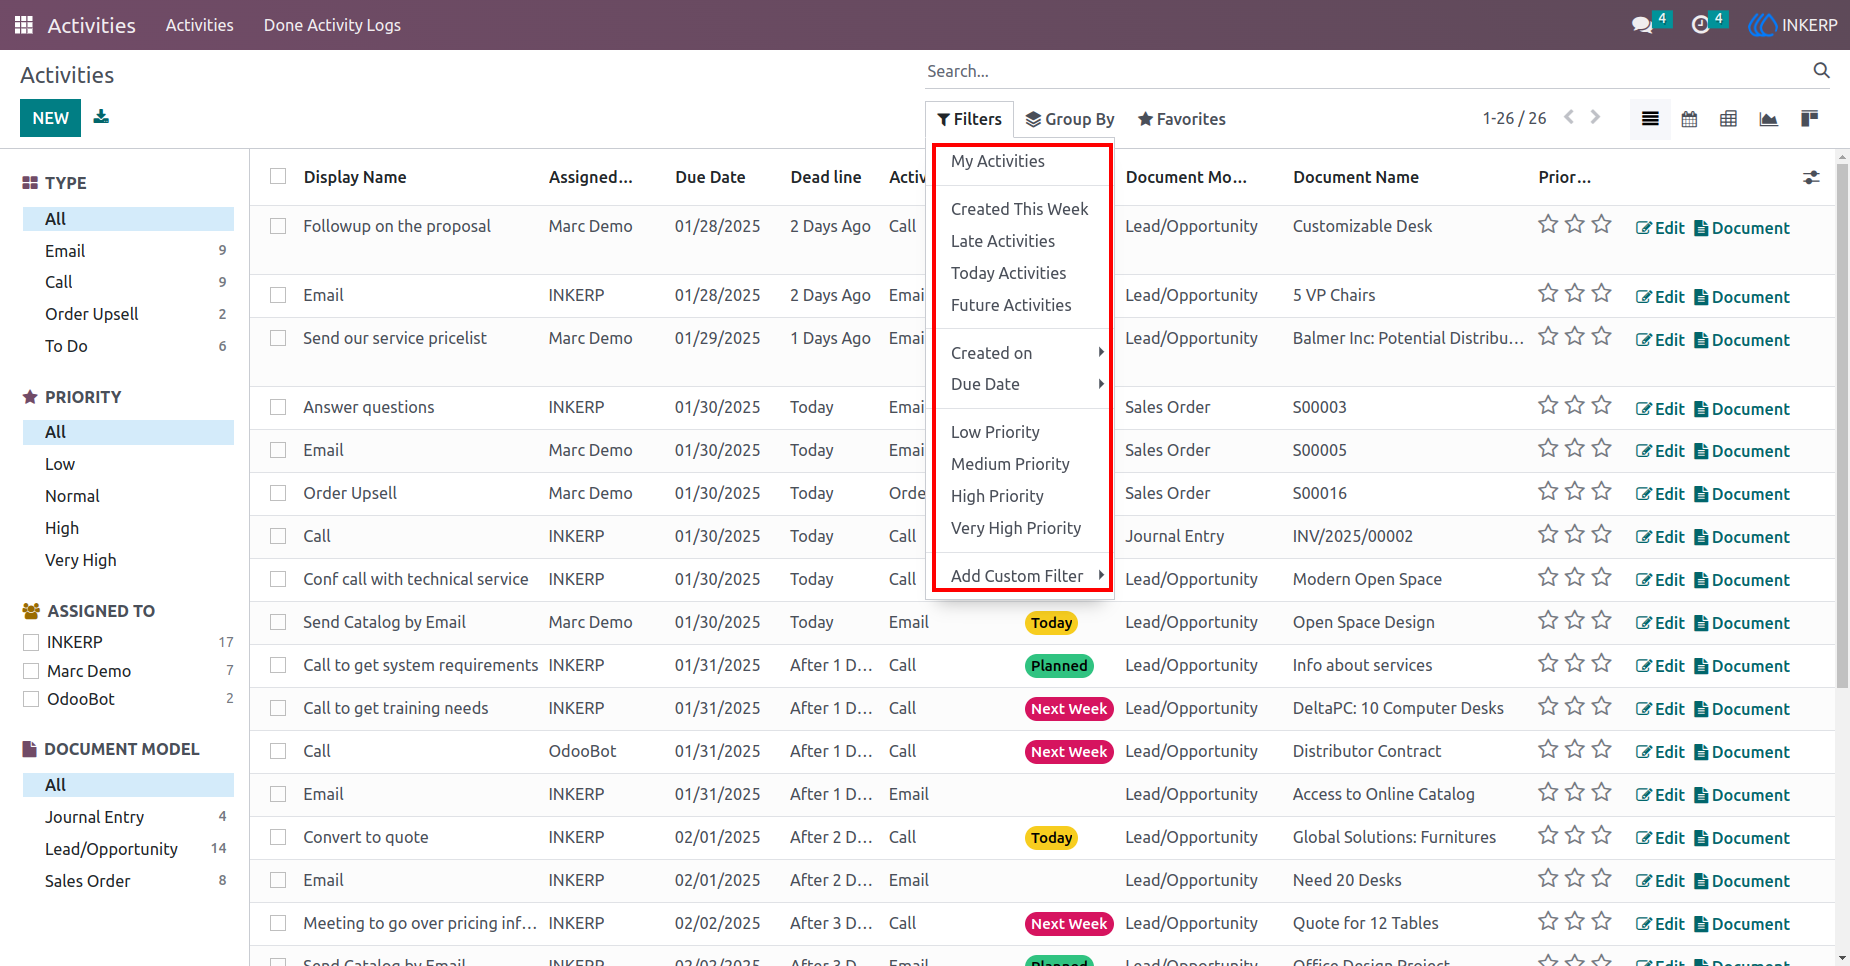Enable Marc Demo under Assigned To
Image resolution: width=1850 pixels, height=966 pixels.
coord(31,671)
